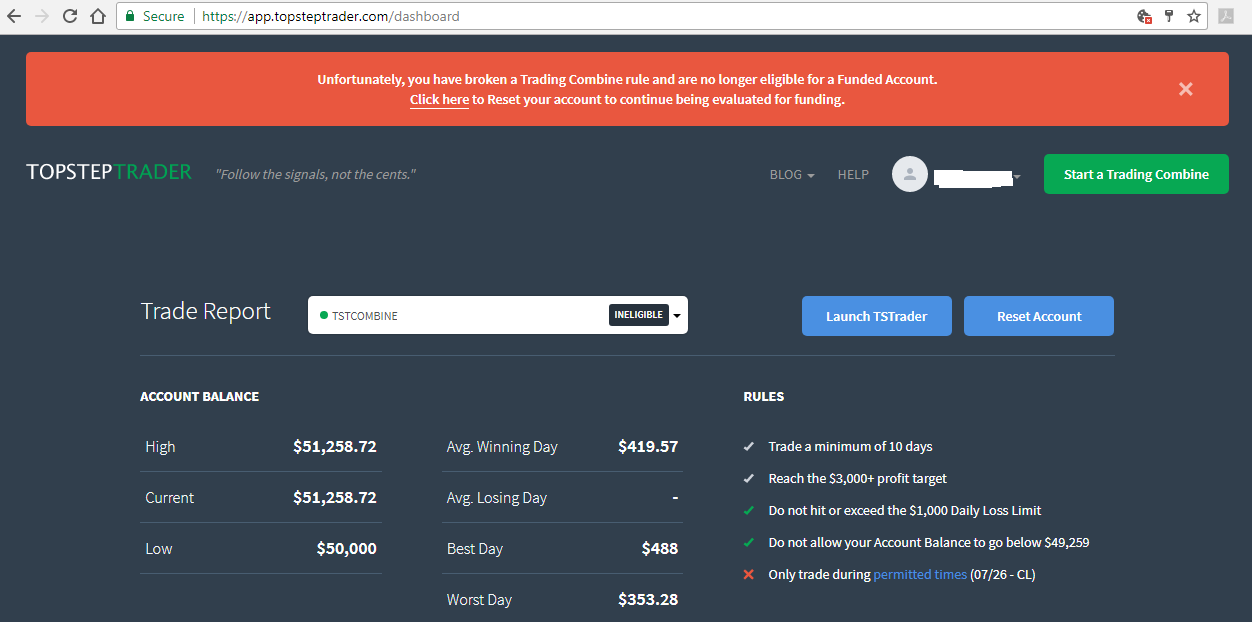
Task: Select the green Account Balance rule checkmark
Action: tap(749, 543)
